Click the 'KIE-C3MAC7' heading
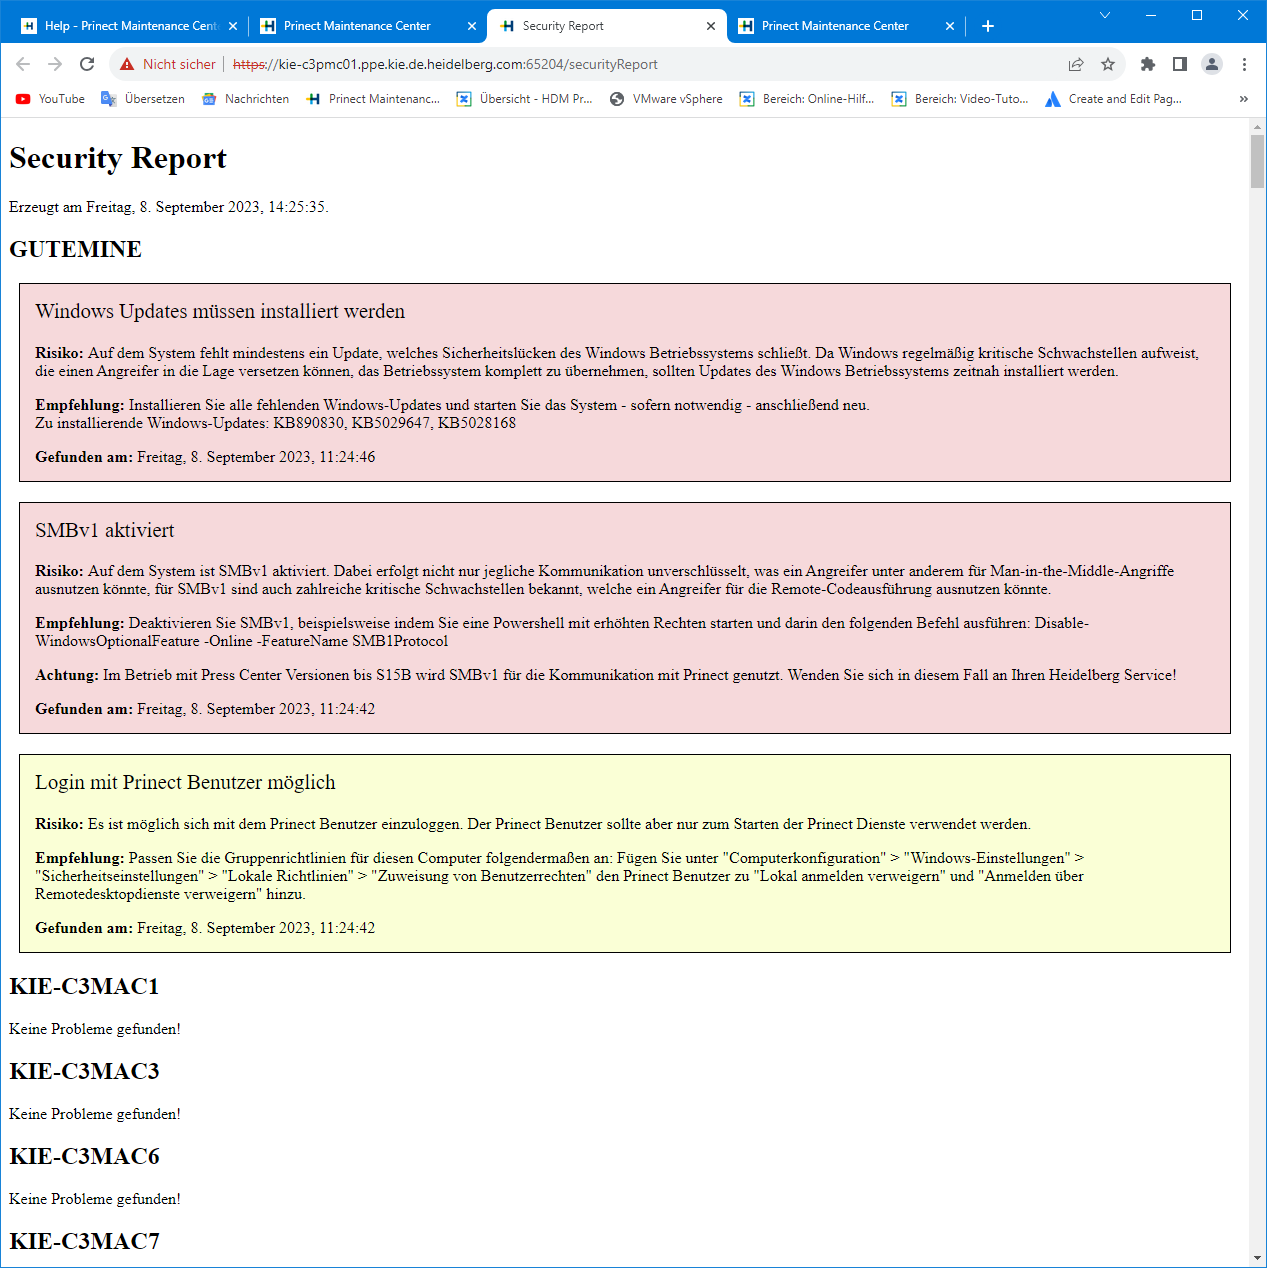The width and height of the screenshot is (1267, 1268). point(84,1241)
